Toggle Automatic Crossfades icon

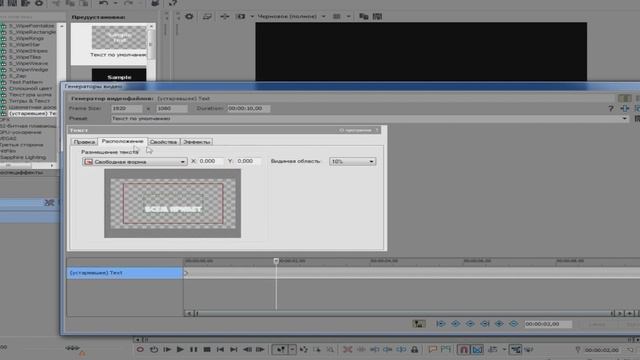pyautogui.click(x=477, y=349)
